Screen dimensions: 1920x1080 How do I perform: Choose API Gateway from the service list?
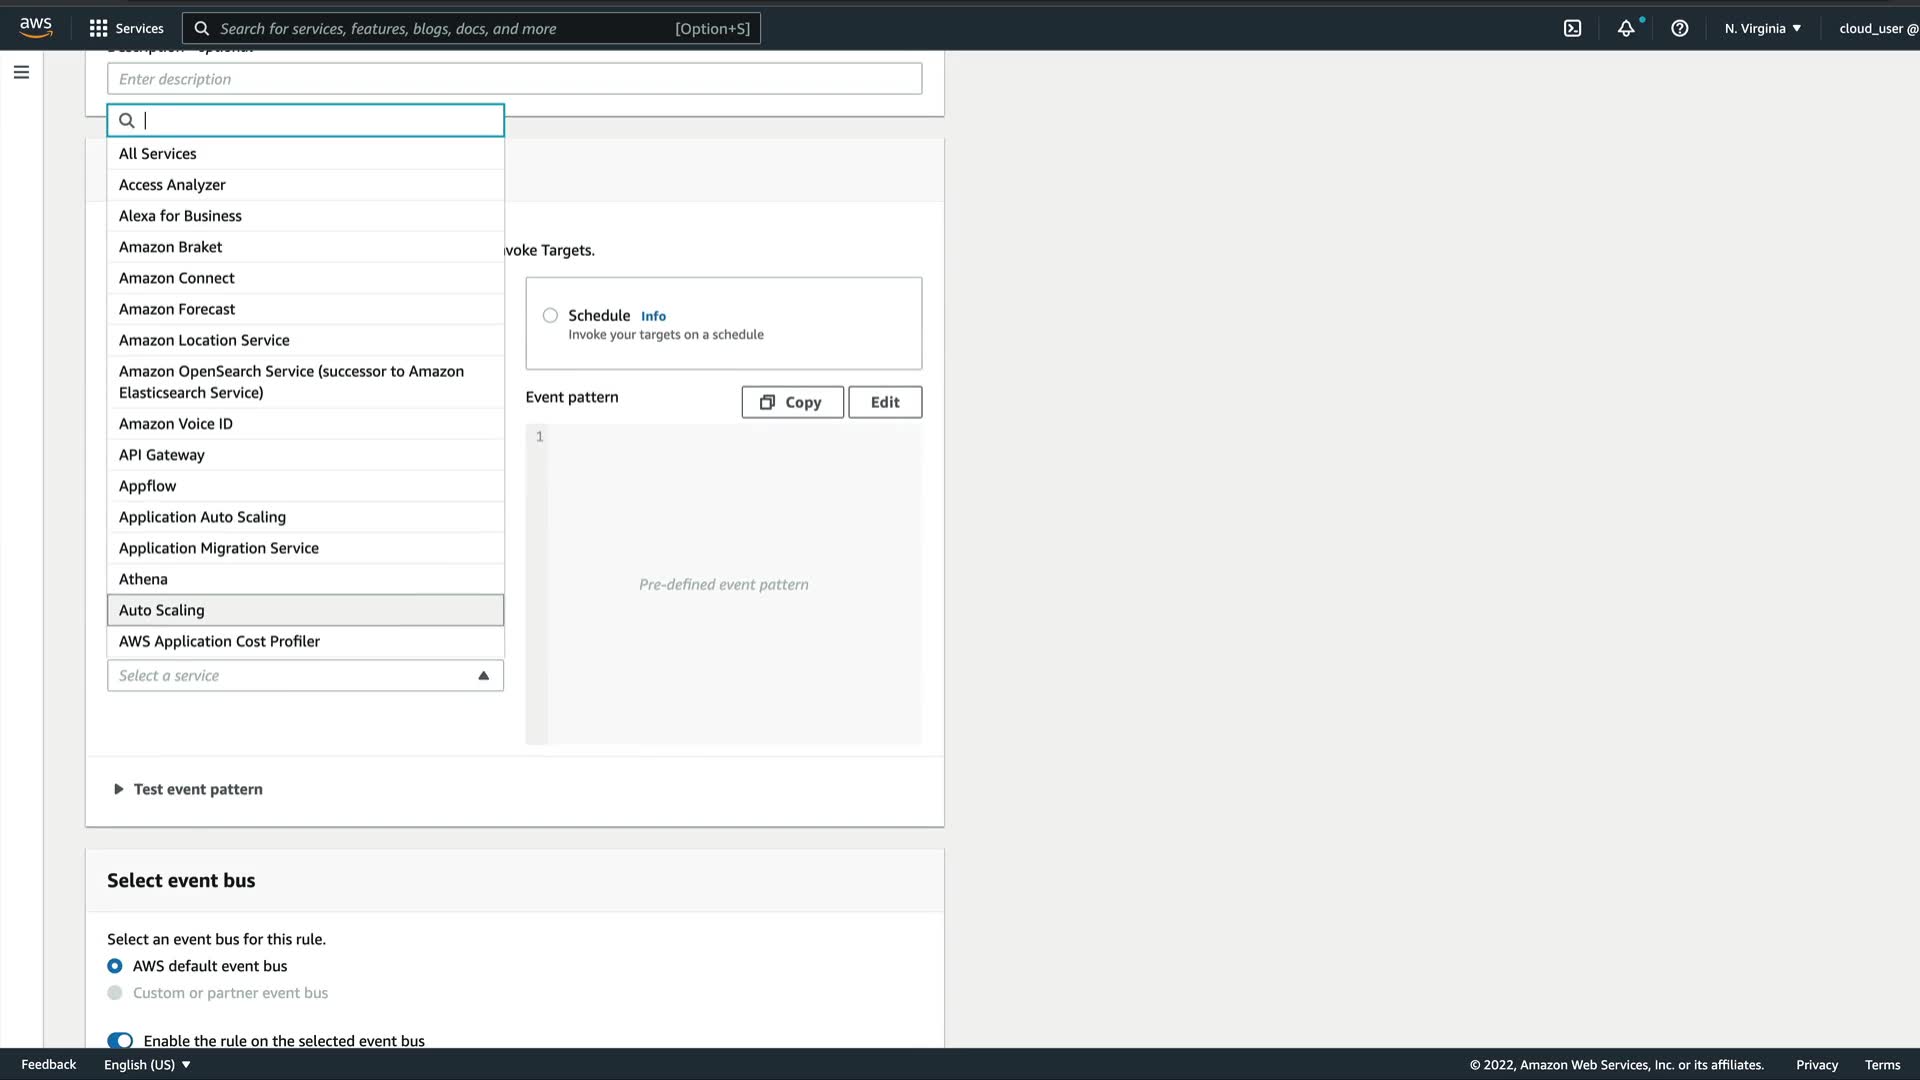pyautogui.click(x=162, y=455)
